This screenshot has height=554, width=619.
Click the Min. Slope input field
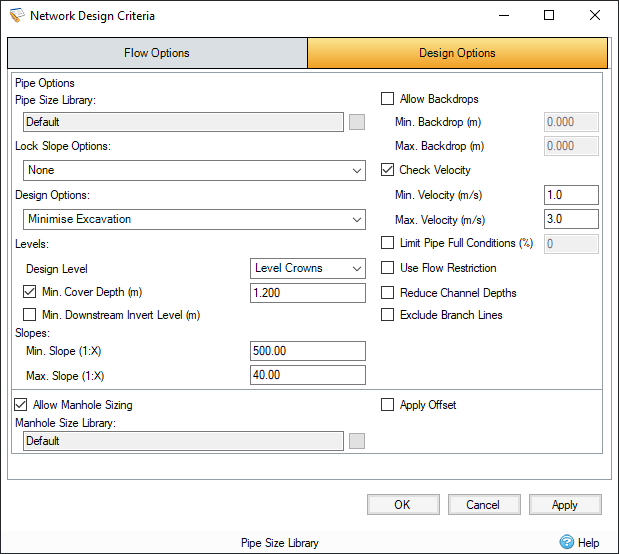click(x=307, y=351)
